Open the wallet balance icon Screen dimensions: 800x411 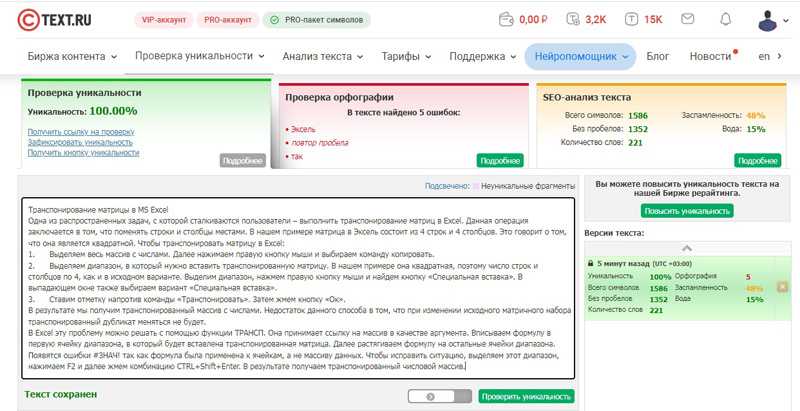[x=506, y=20]
